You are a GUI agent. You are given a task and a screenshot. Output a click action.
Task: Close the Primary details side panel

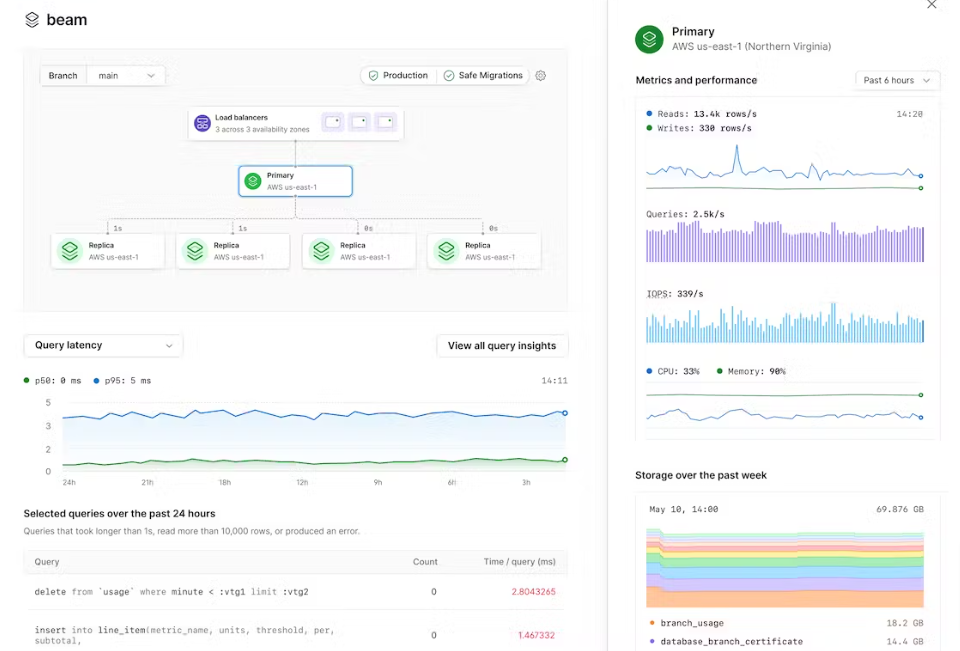[x=932, y=5]
